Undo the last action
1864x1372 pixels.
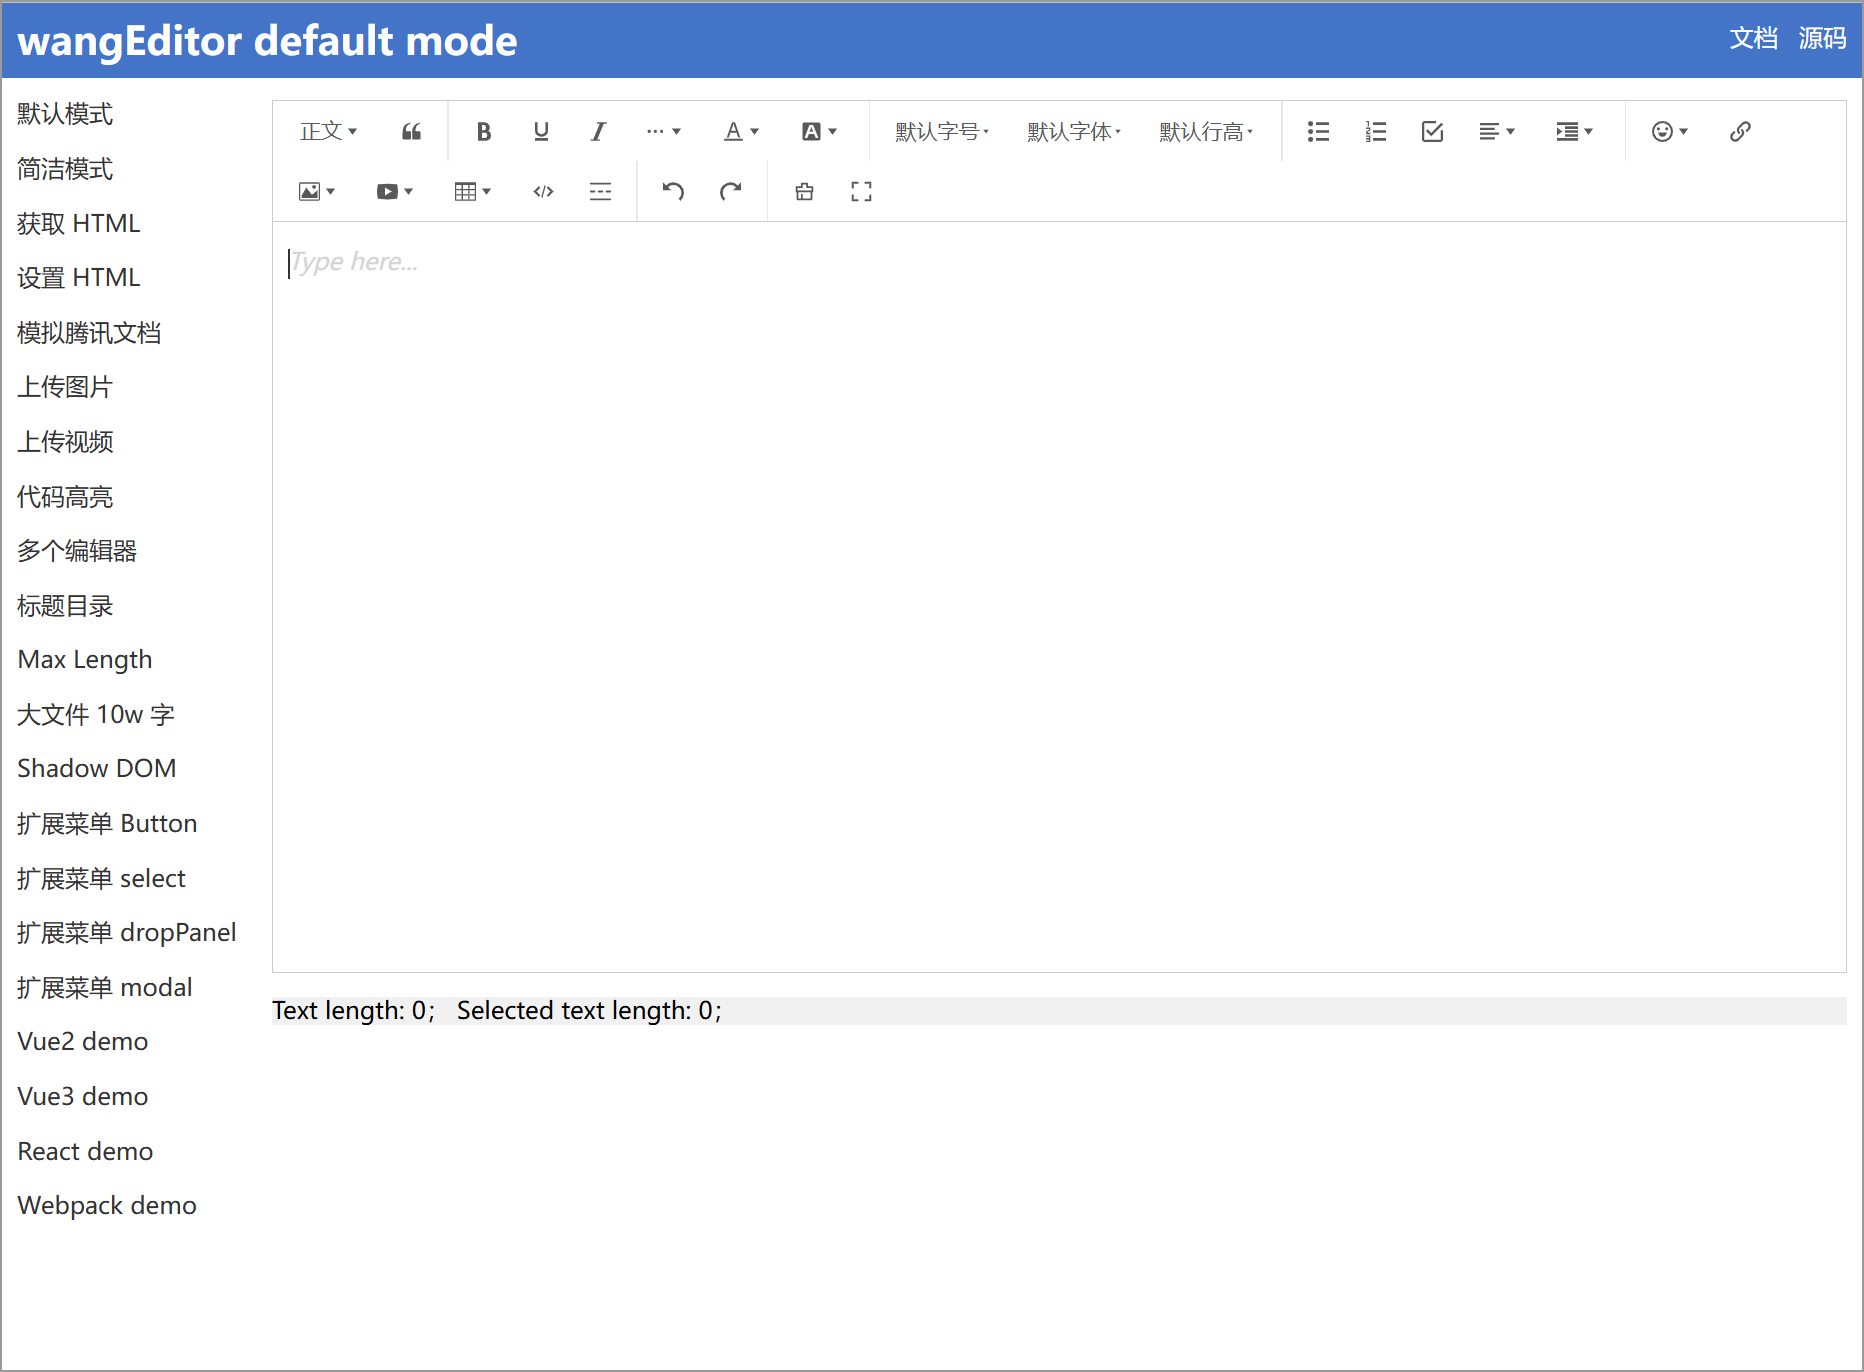pos(673,192)
